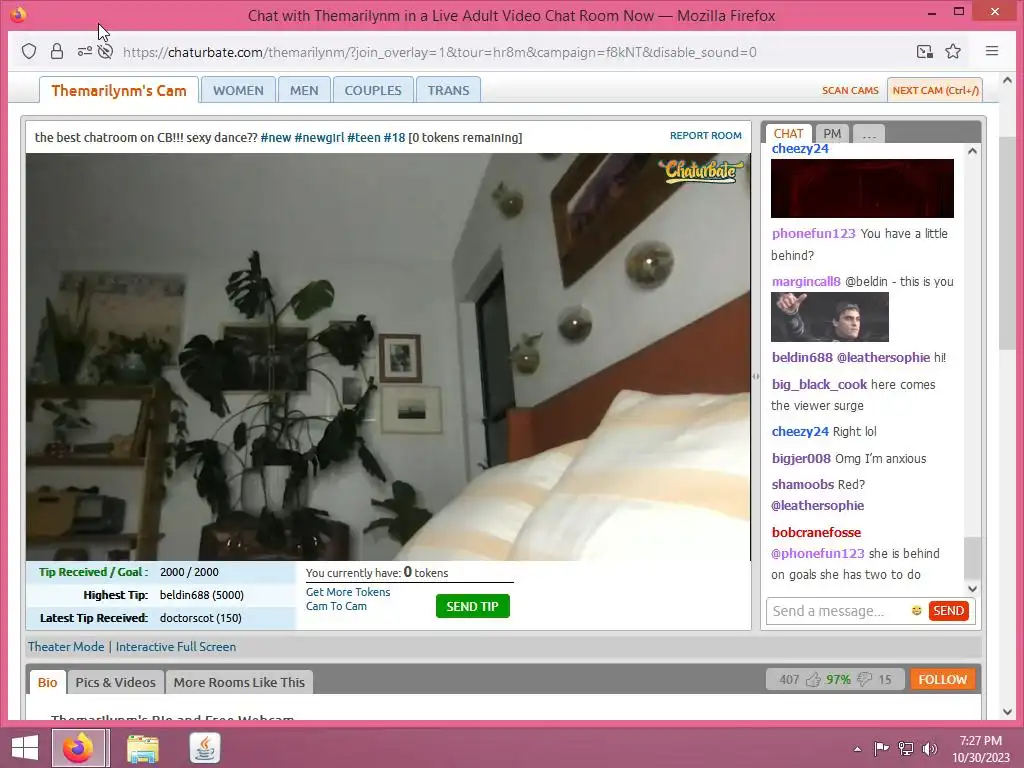Click the pointing man chat image
This screenshot has width=1024, height=768.
tap(829, 317)
